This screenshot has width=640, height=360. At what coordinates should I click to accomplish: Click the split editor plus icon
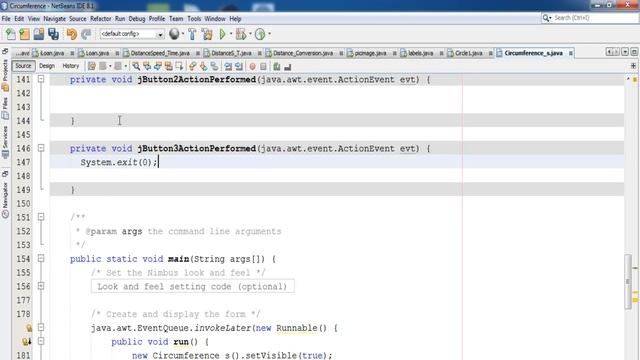tap(633, 66)
